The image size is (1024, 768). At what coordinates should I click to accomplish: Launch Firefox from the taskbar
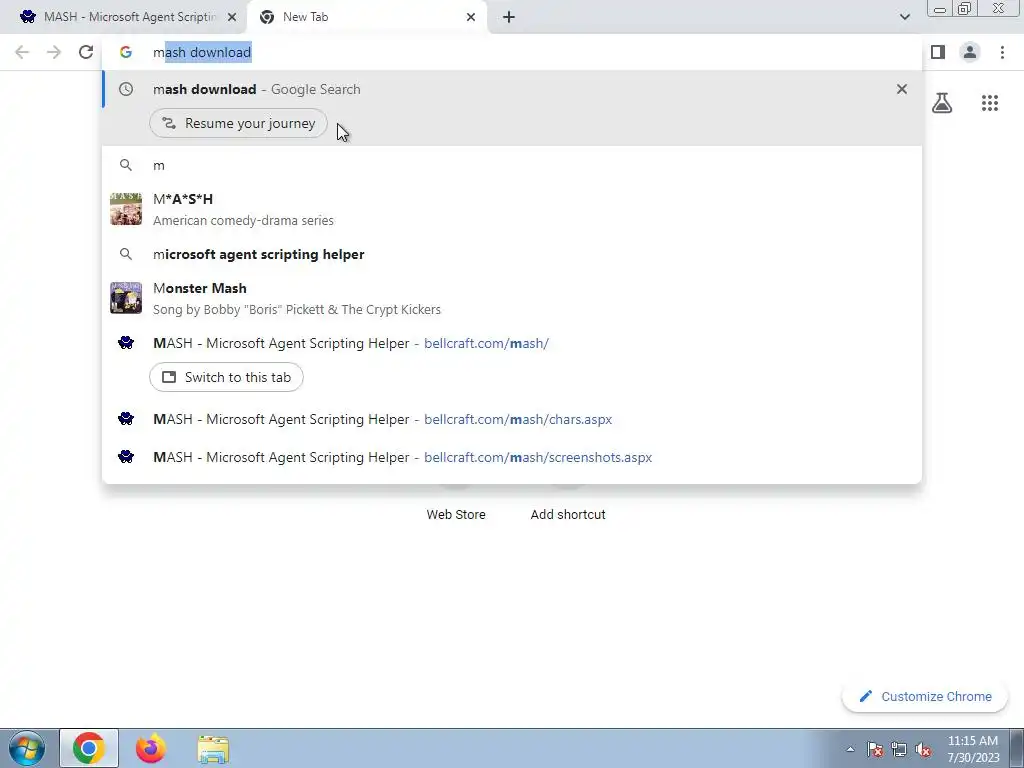(x=151, y=748)
